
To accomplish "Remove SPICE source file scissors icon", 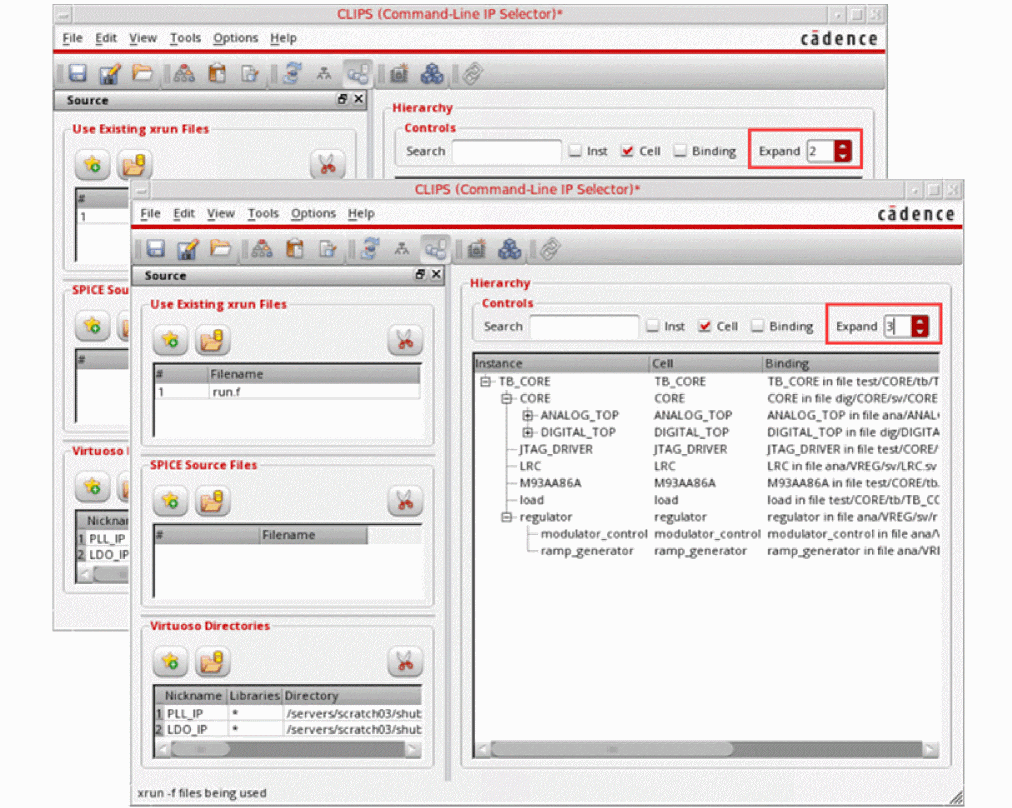I will coord(405,500).
